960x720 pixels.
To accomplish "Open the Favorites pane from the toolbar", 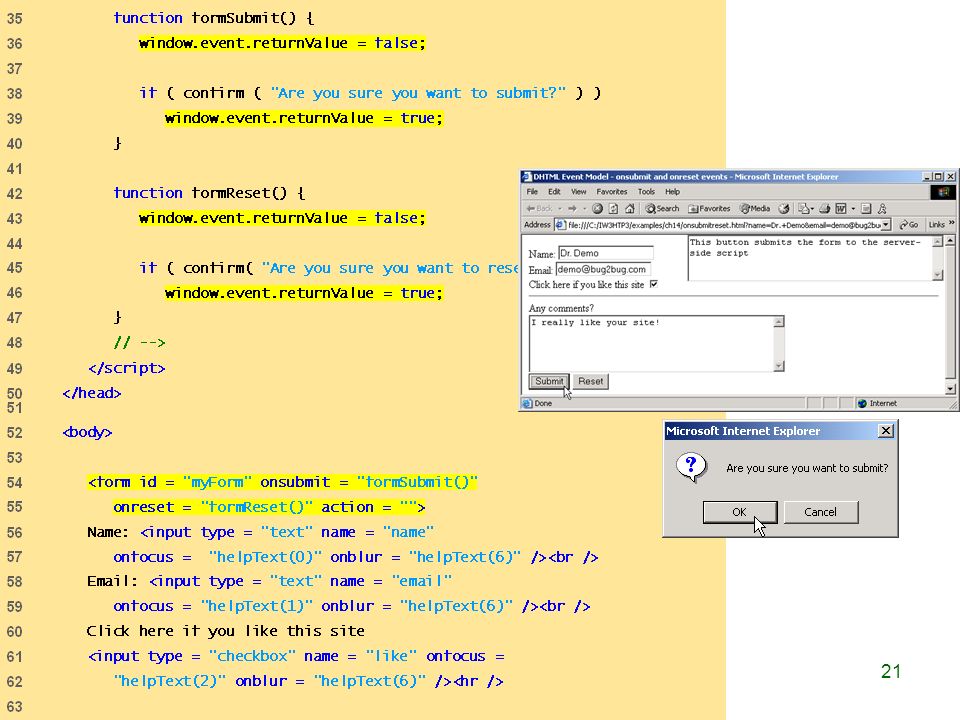I will (x=709, y=209).
